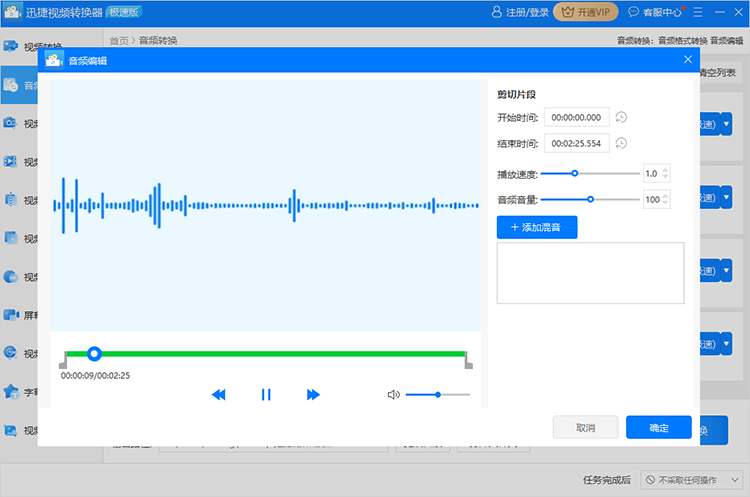The width and height of the screenshot is (750, 497).
Task: Click the 音频音量 slider handle
Action: pos(591,199)
